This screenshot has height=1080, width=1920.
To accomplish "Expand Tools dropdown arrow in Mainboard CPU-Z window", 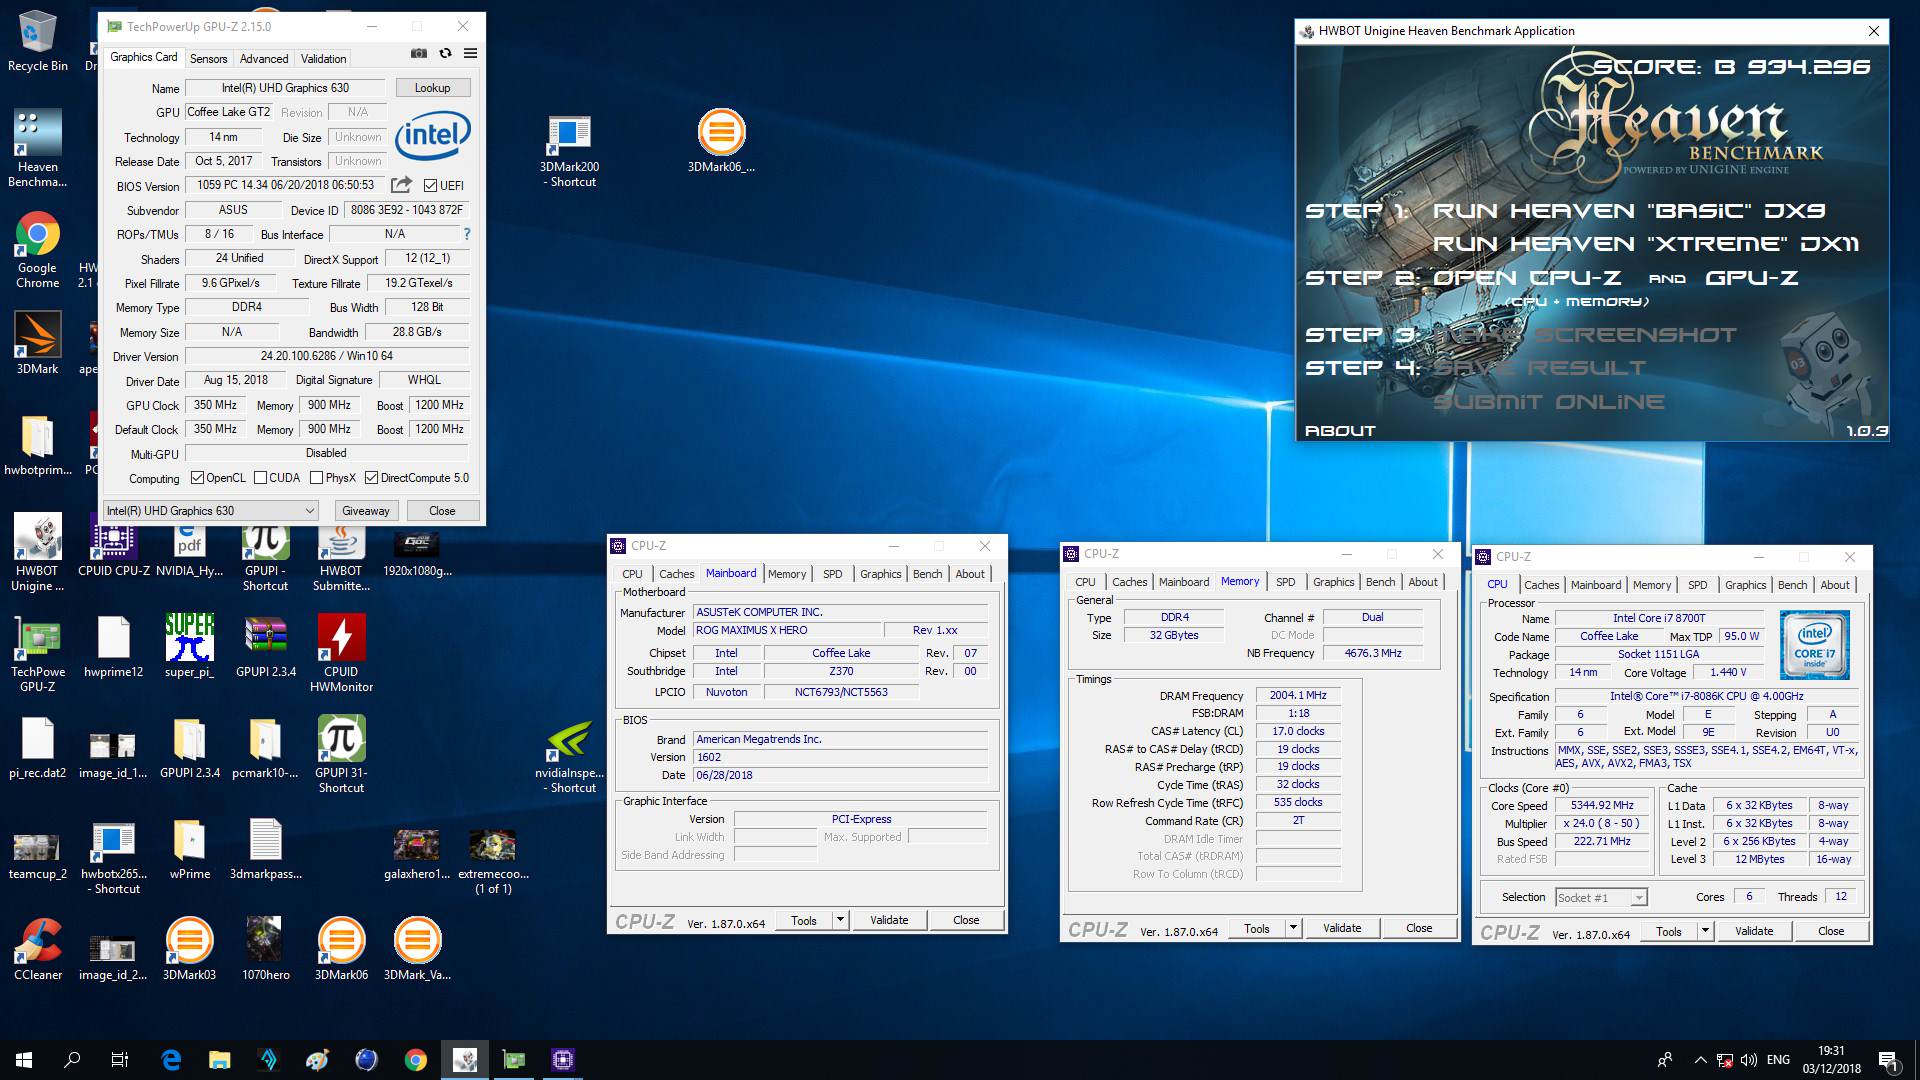I will coord(840,920).
